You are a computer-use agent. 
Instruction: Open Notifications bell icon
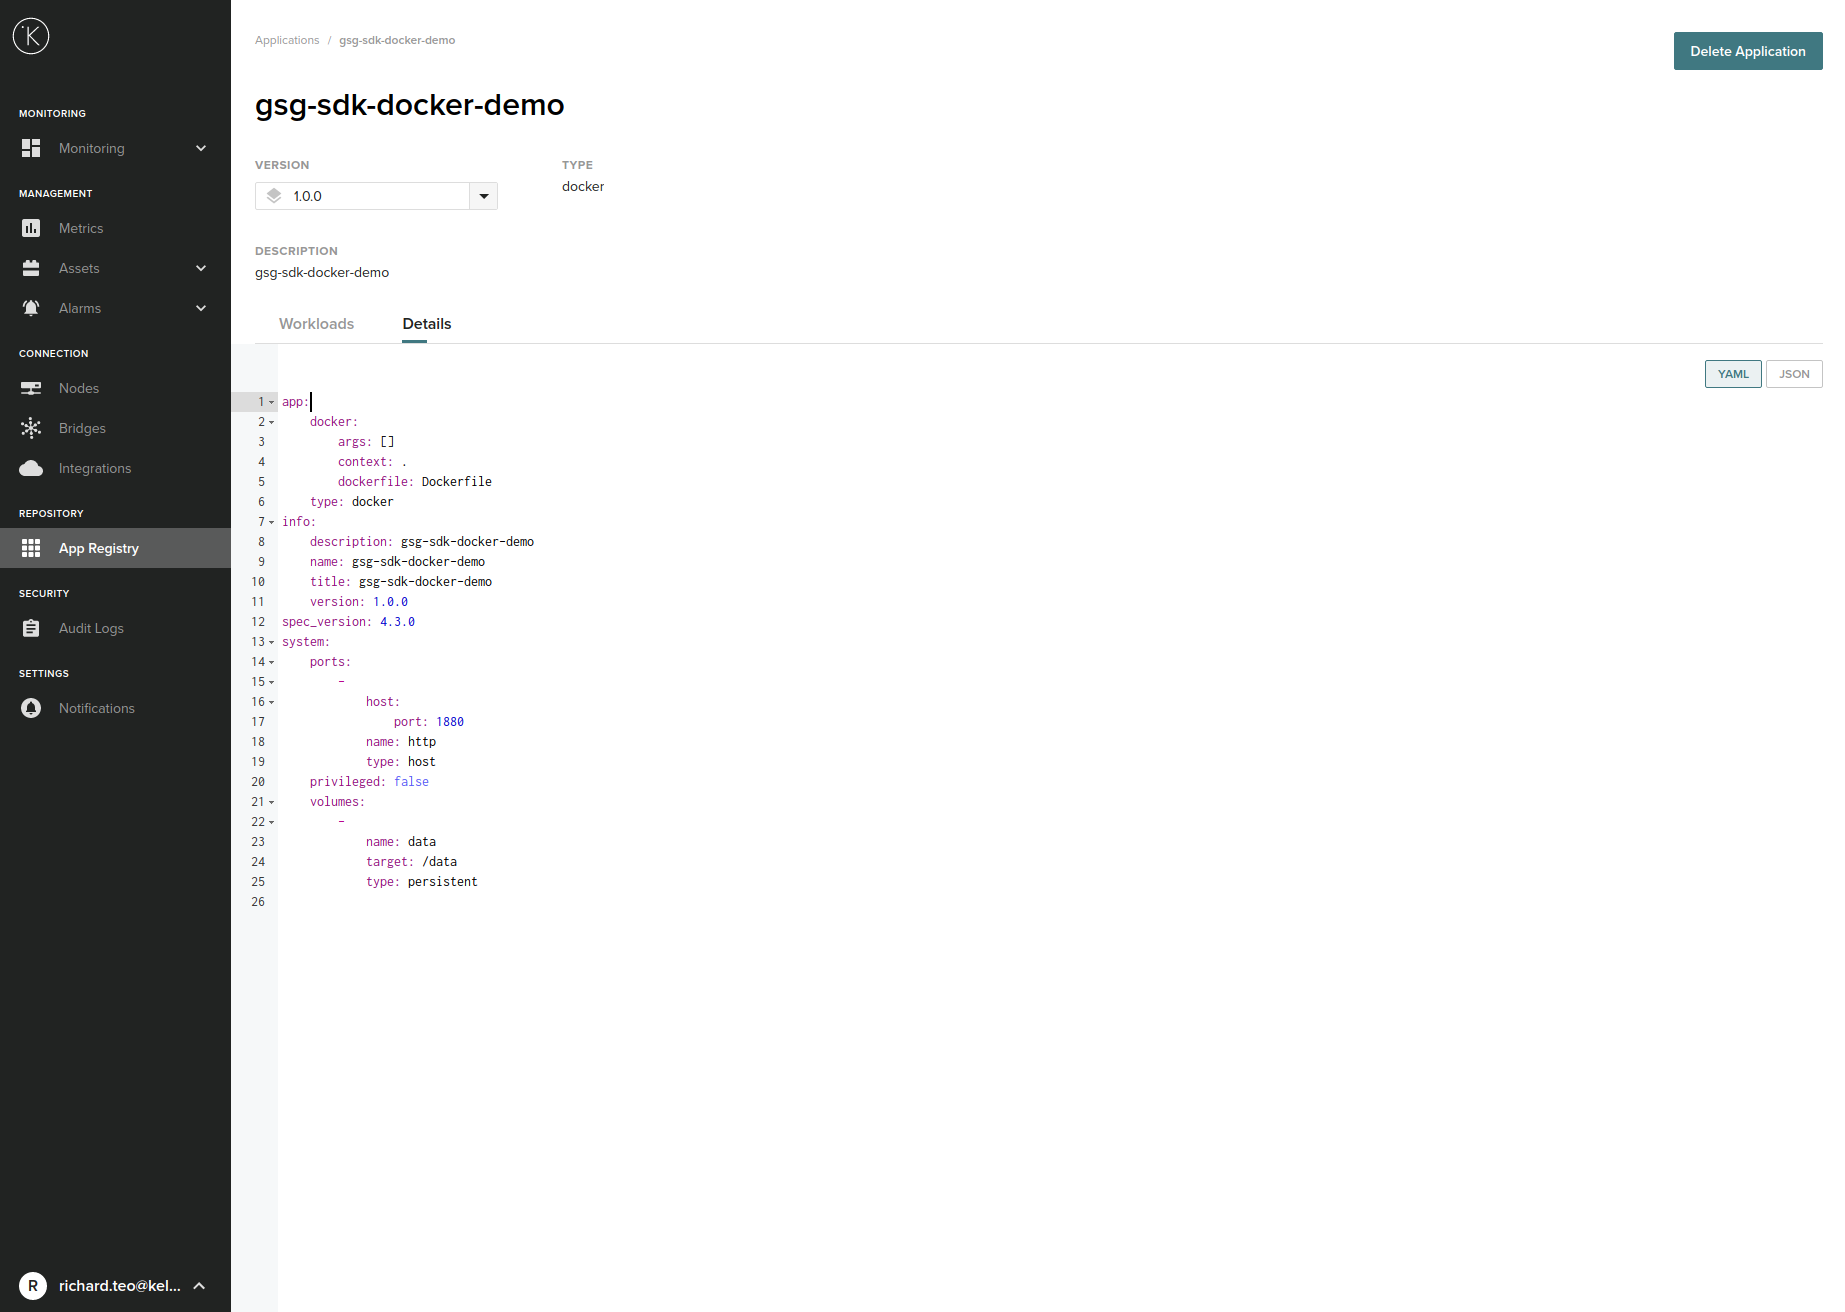point(31,708)
